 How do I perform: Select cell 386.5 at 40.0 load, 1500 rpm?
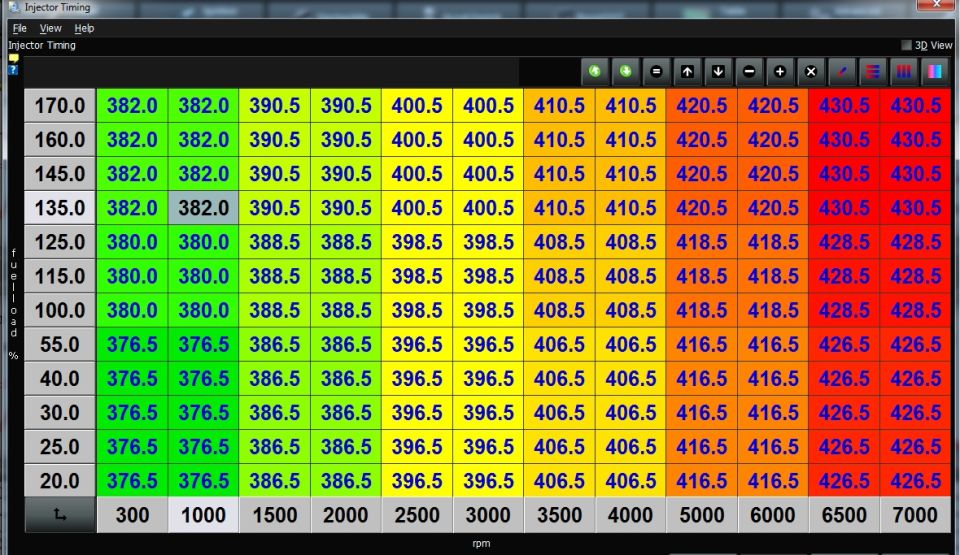275,379
